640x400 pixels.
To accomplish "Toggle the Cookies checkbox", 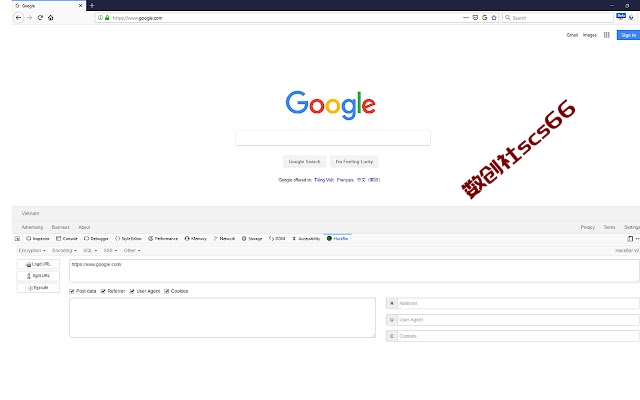I will coord(167,291).
